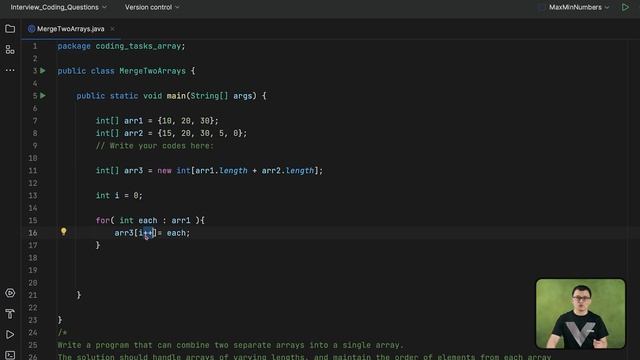Click 'MergeTwoArrays' class name in code
Screen dimensions: 640x360
pyautogui.click(x=153, y=71)
